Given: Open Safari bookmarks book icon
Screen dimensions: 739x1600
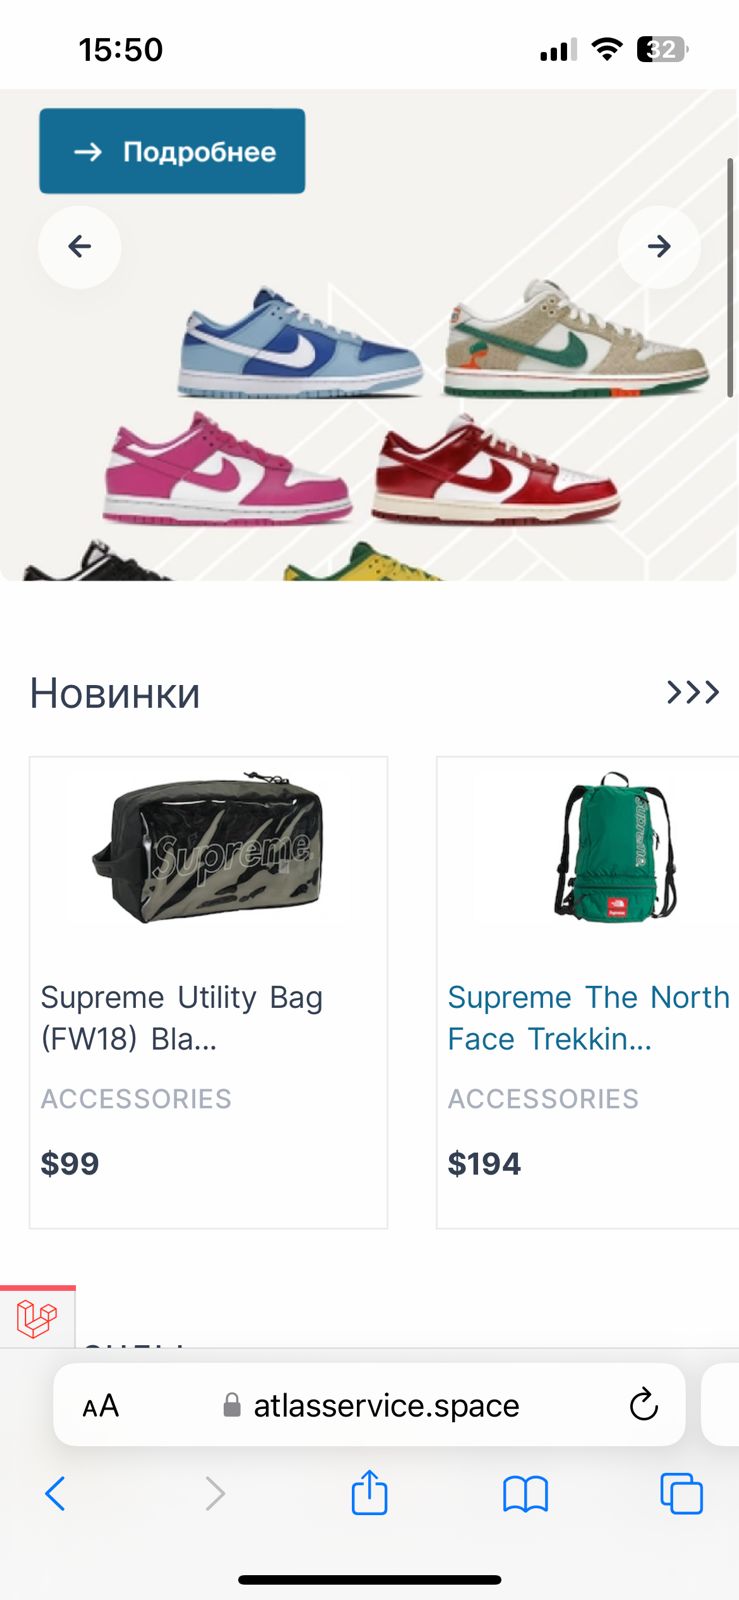Looking at the screenshot, I should (x=525, y=1495).
